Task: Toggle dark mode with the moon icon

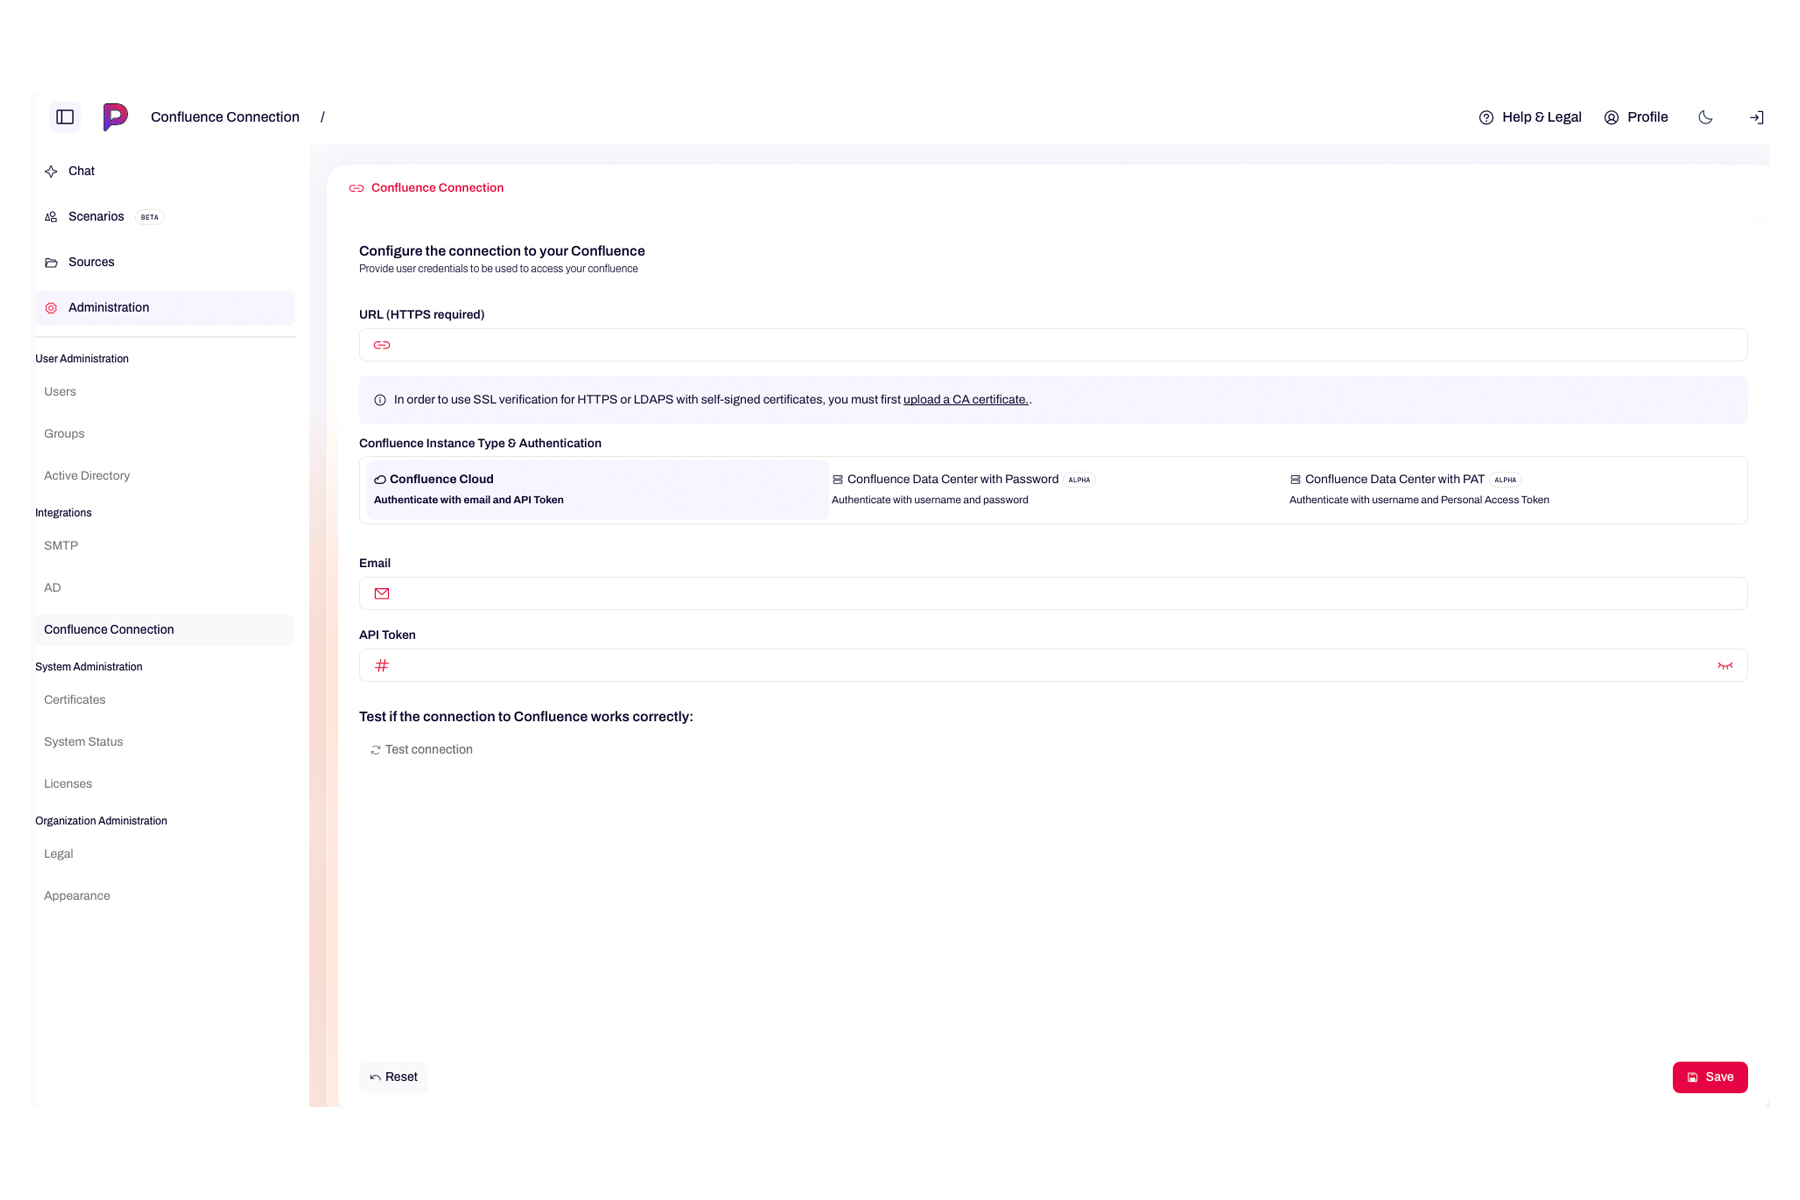Action: click(1705, 117)
